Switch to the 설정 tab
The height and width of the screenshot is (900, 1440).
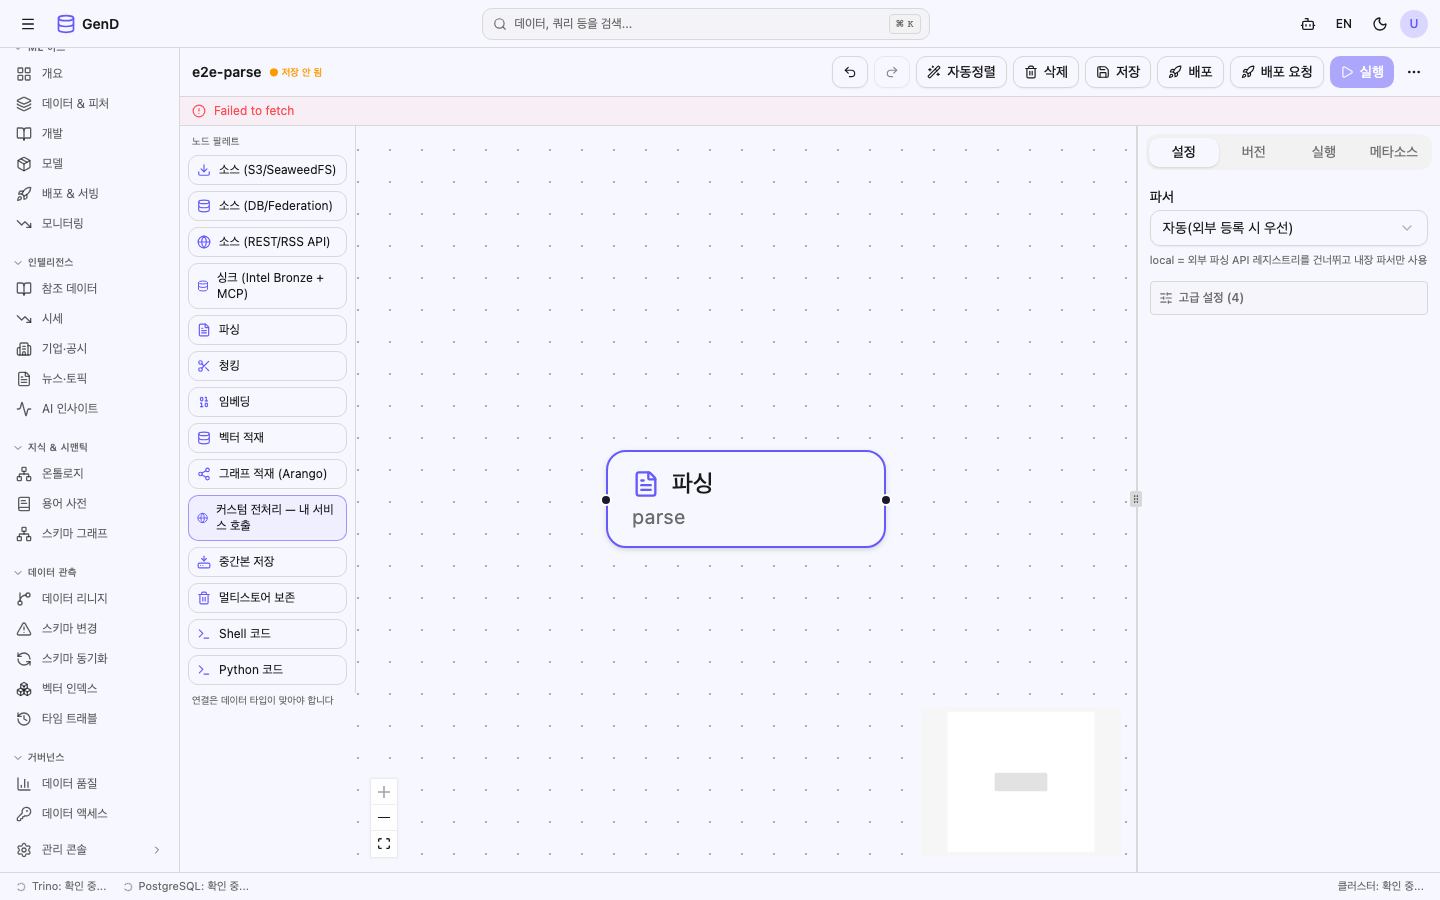point(1184,152)
